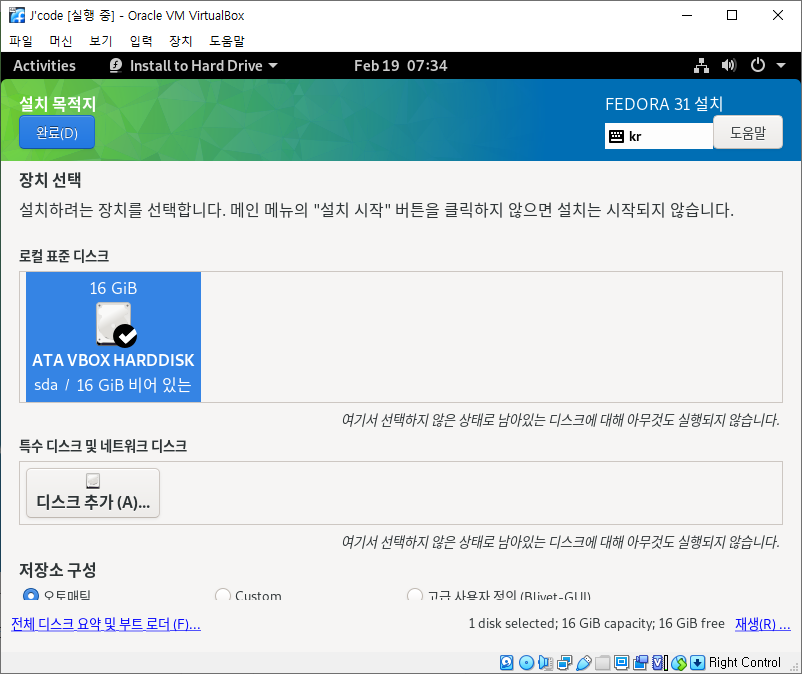Image resolution: width=802 pixels, height=674 pixels.
Task: Click the VirtualBox window title icon
Action: click(x=16, y=15)
